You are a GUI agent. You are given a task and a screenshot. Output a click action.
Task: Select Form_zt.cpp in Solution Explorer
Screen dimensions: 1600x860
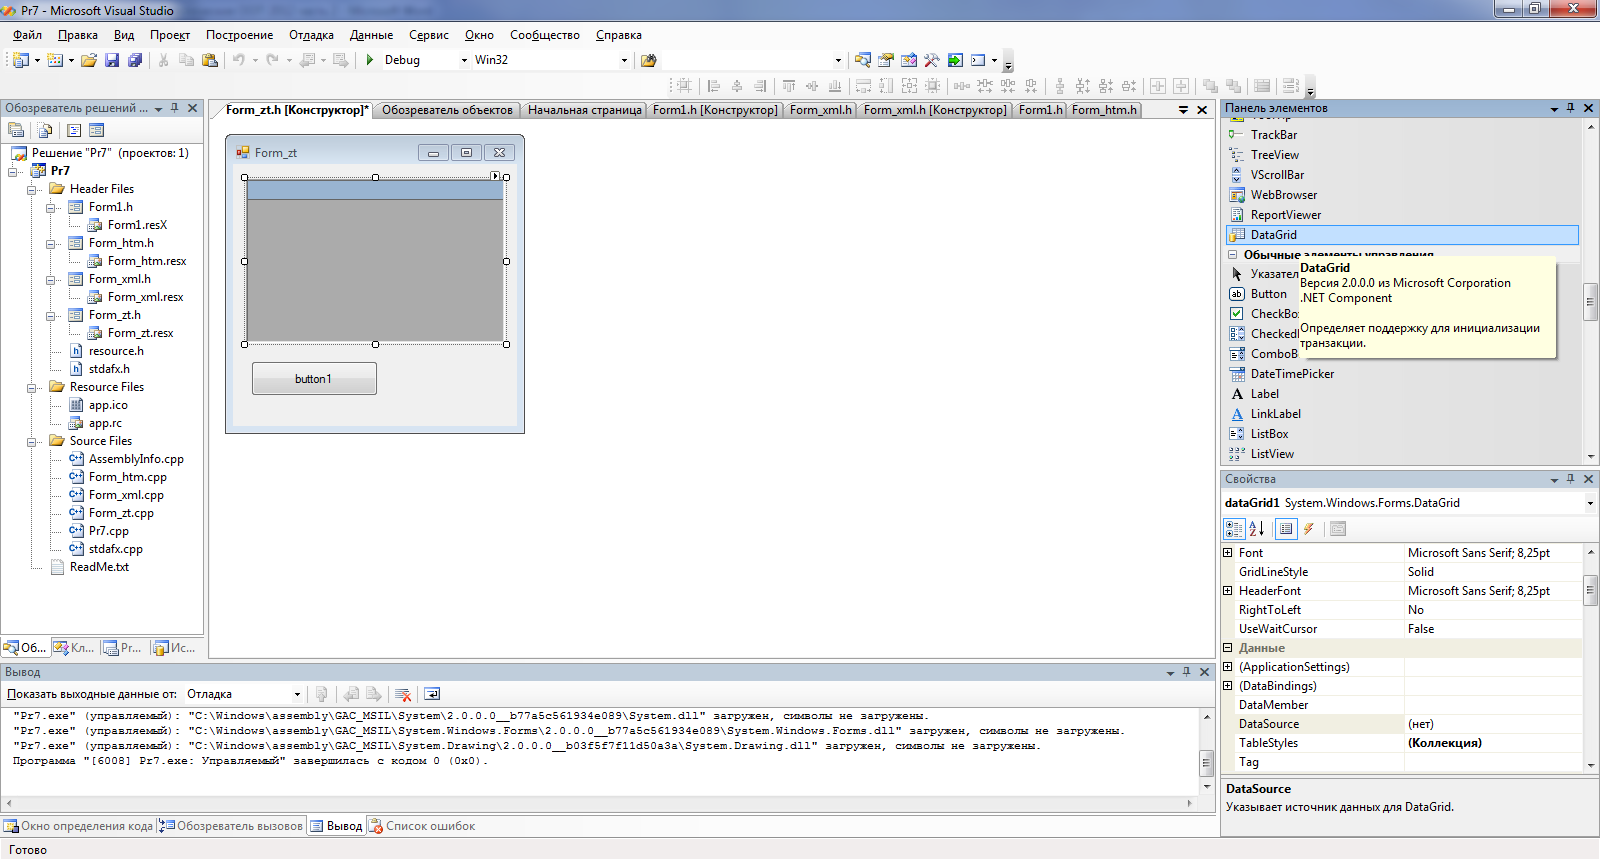pyautogui.click(x=121, y=513)
